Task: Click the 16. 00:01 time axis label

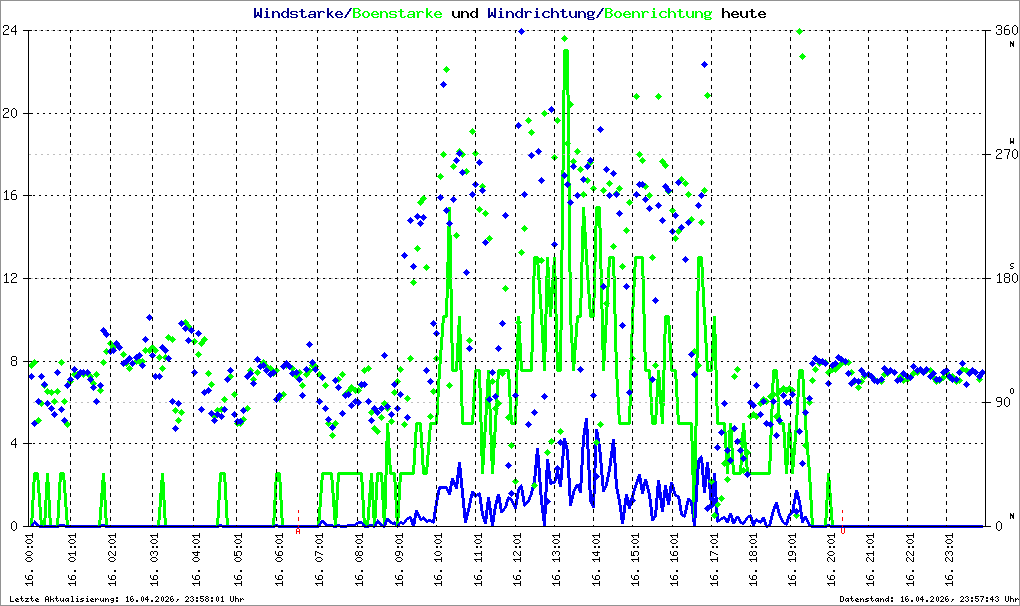Action: pos(29,559)
